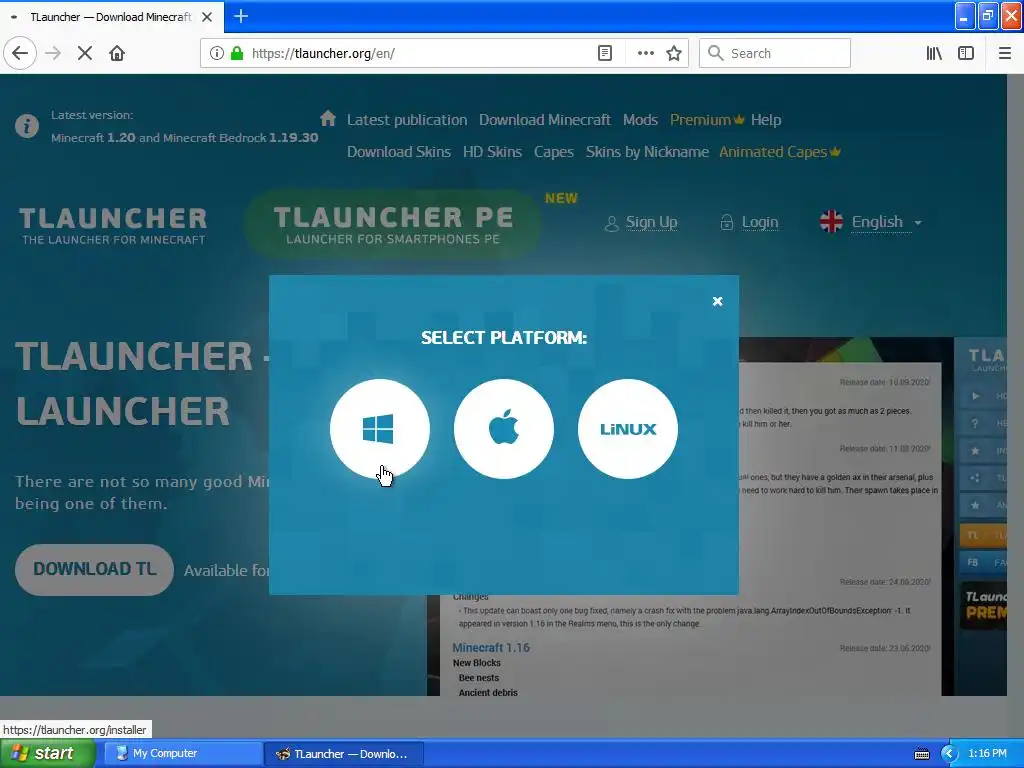Screen dimensions: 1024x768
Task: Click the Search input box
Action: (x=775, y=53)
